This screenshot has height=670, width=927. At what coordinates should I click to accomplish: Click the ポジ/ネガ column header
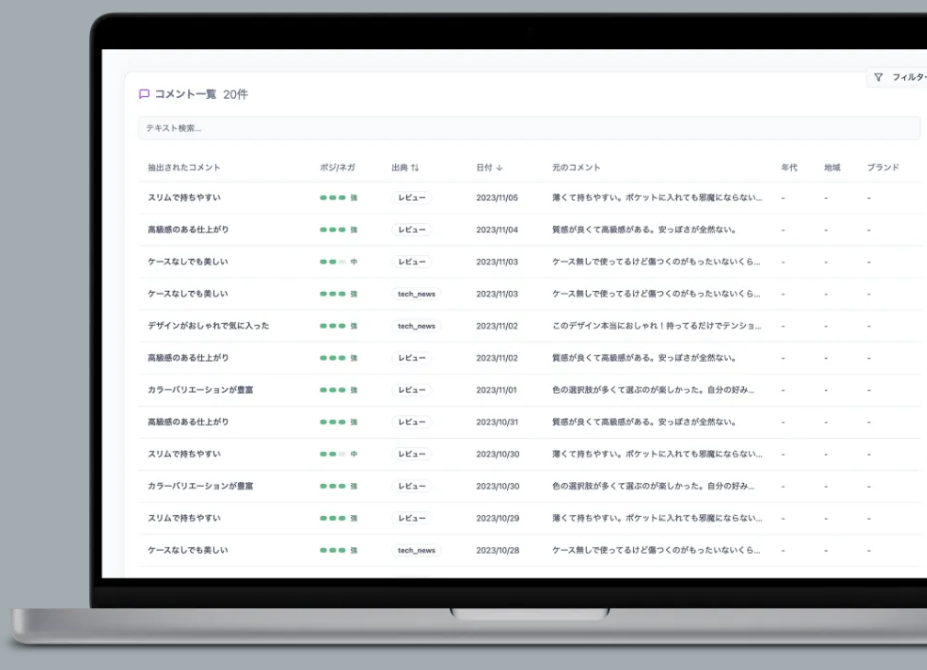[338, 168]
